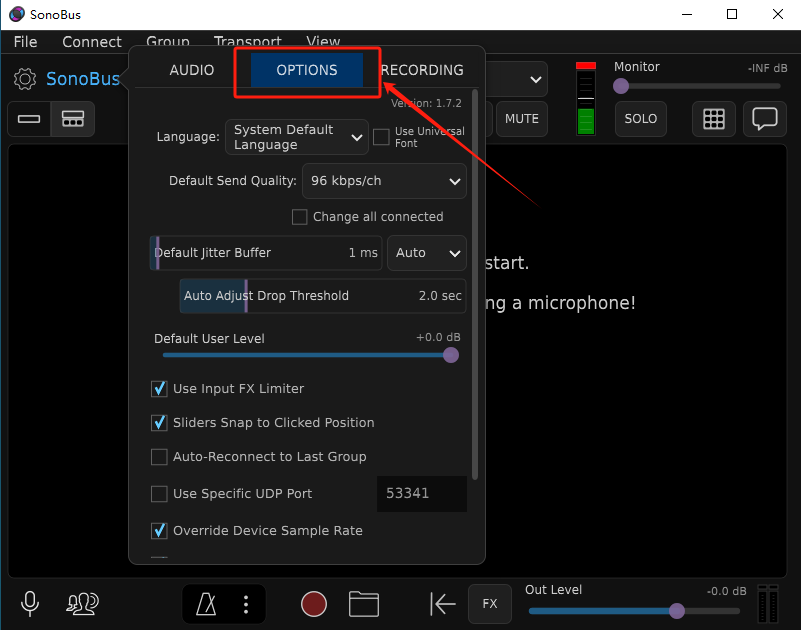Open metronome three-dot options menu
This screenshot has height=630, width=801.
point(246,604)
